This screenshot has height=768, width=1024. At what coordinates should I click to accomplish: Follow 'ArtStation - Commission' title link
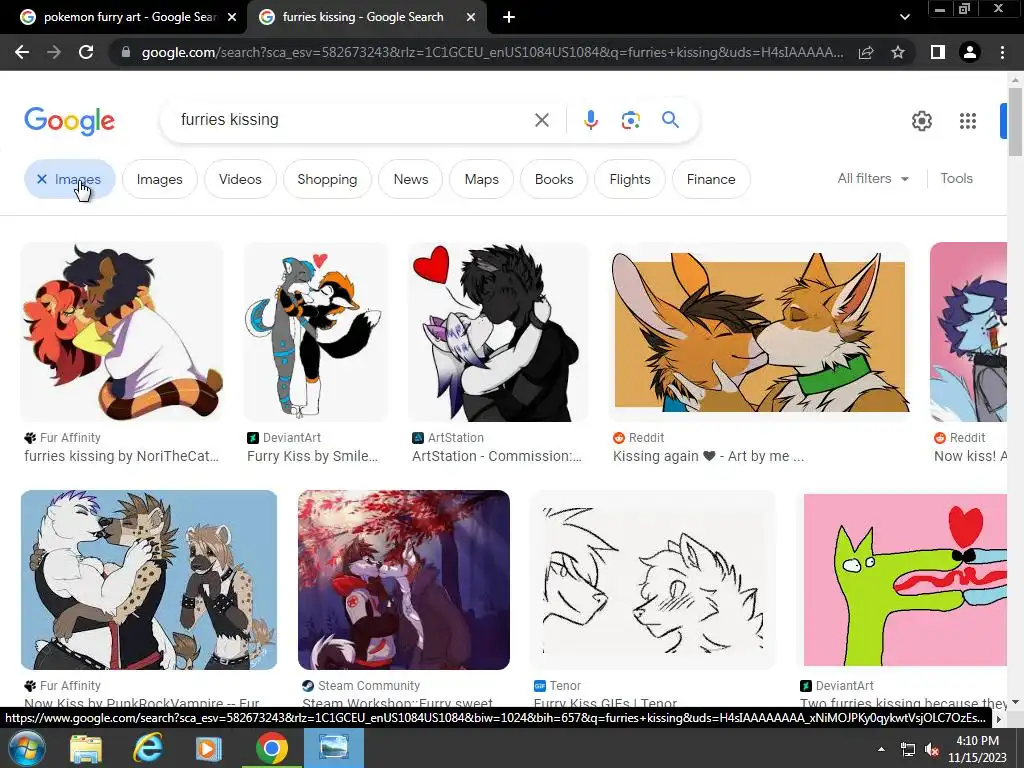496,456
